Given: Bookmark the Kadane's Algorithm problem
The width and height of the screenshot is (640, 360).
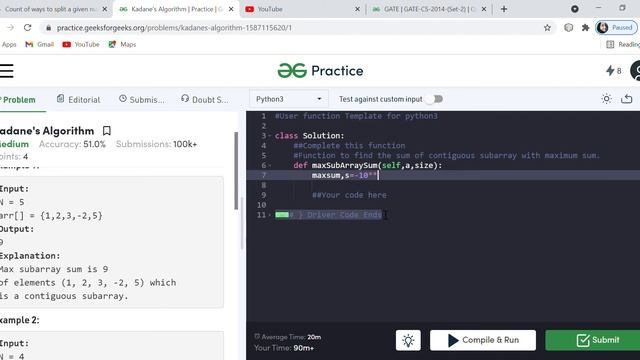Looking at the screenshot, I should click(107, 131).
